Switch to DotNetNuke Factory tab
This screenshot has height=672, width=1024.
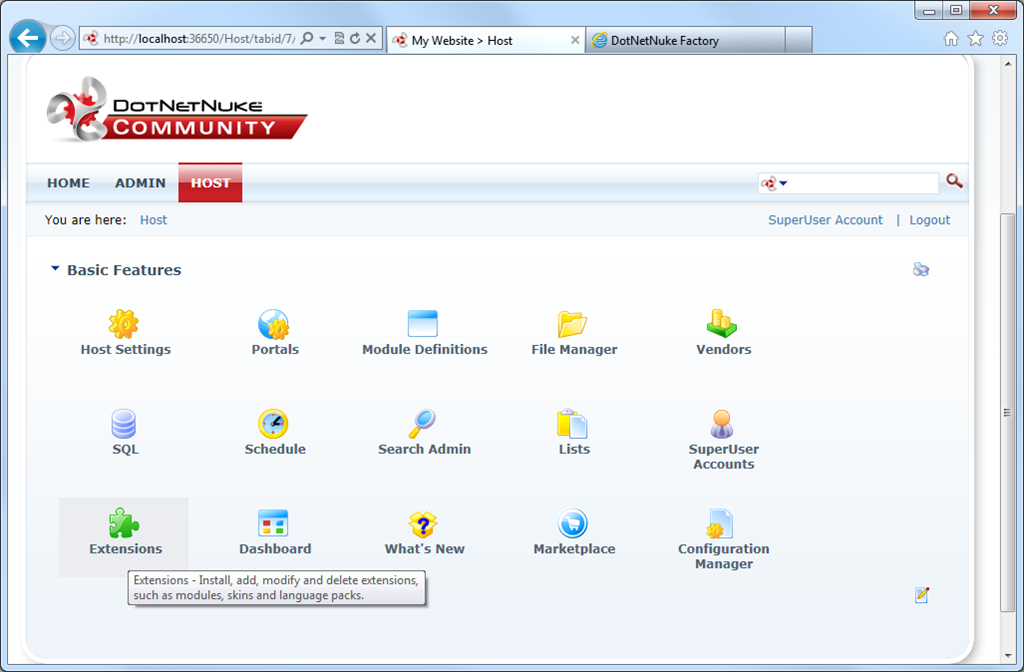(x=685, y=40)
